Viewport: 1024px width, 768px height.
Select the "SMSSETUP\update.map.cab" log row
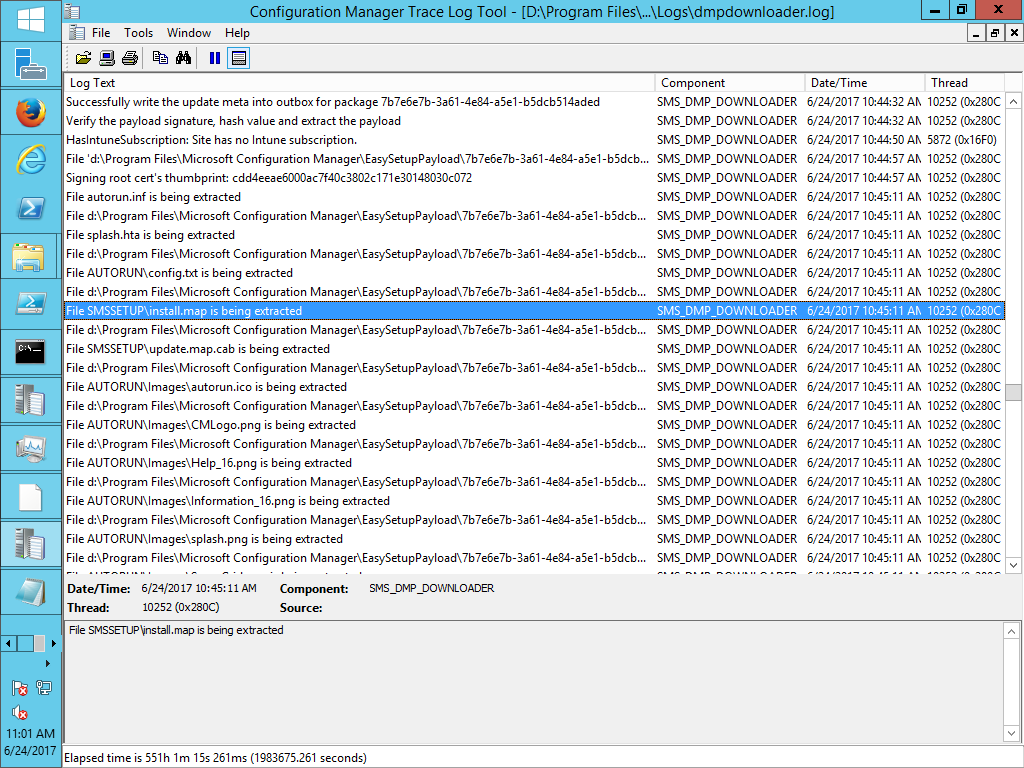coord(534,349)
